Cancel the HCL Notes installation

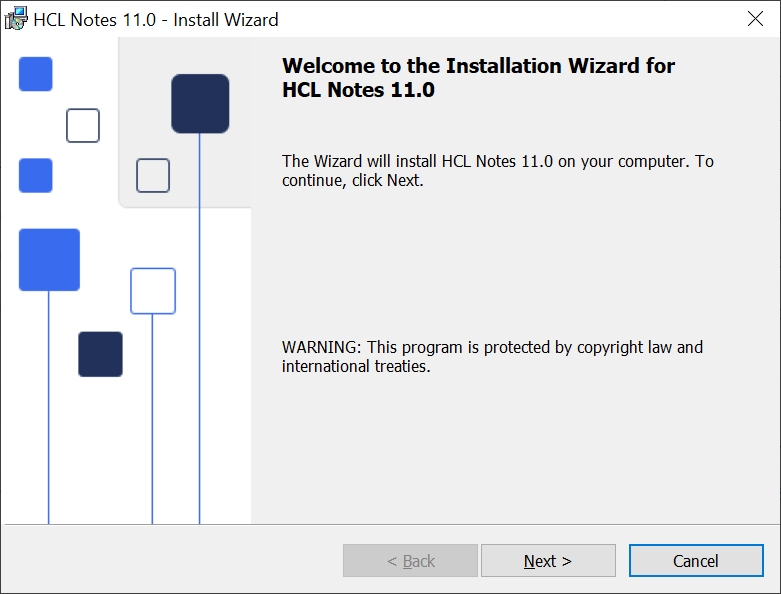coord(696,561)
